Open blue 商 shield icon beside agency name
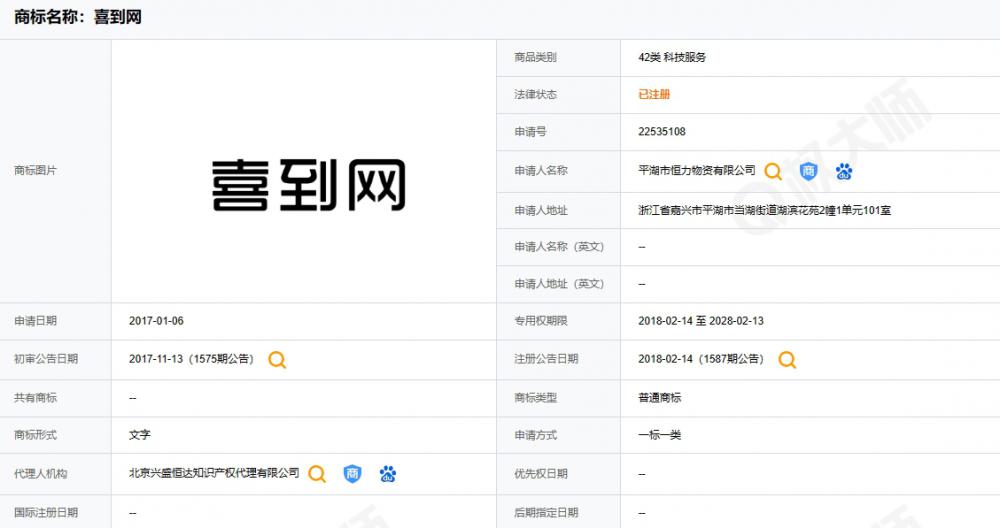 [353, 474]
